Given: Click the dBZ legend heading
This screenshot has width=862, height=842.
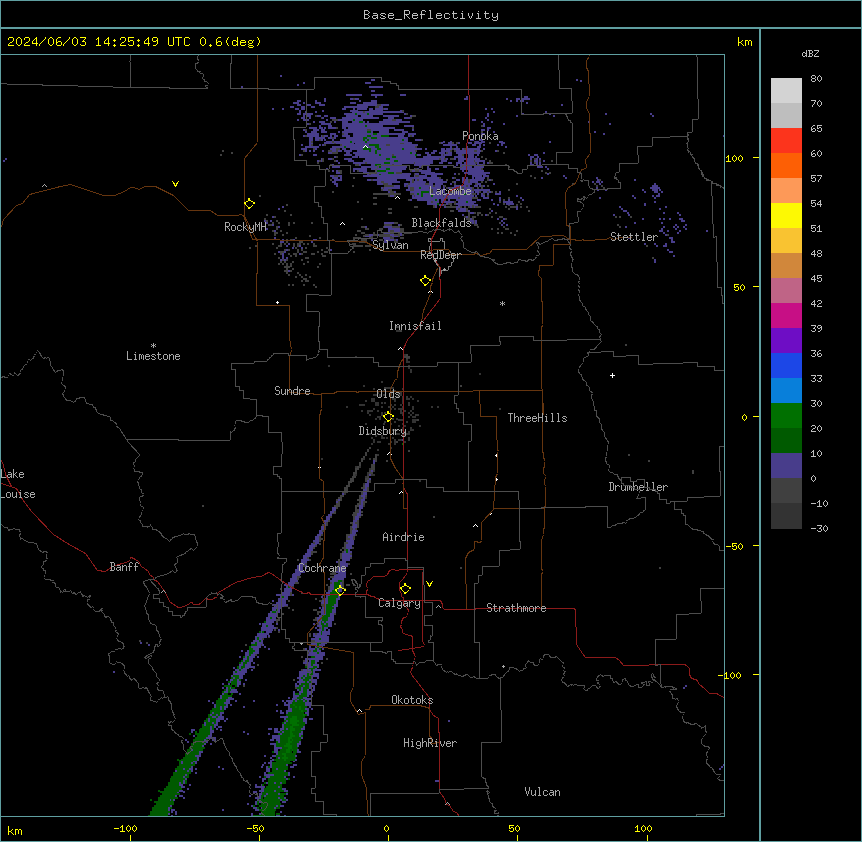Looking at the screenshot, I should coord(810,54).
